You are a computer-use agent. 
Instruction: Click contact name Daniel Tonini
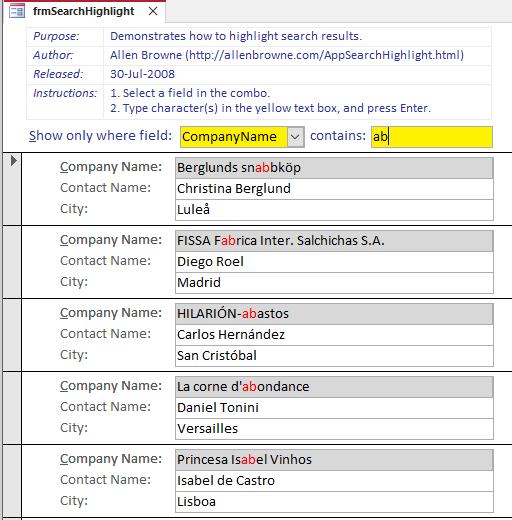(334, 408)
